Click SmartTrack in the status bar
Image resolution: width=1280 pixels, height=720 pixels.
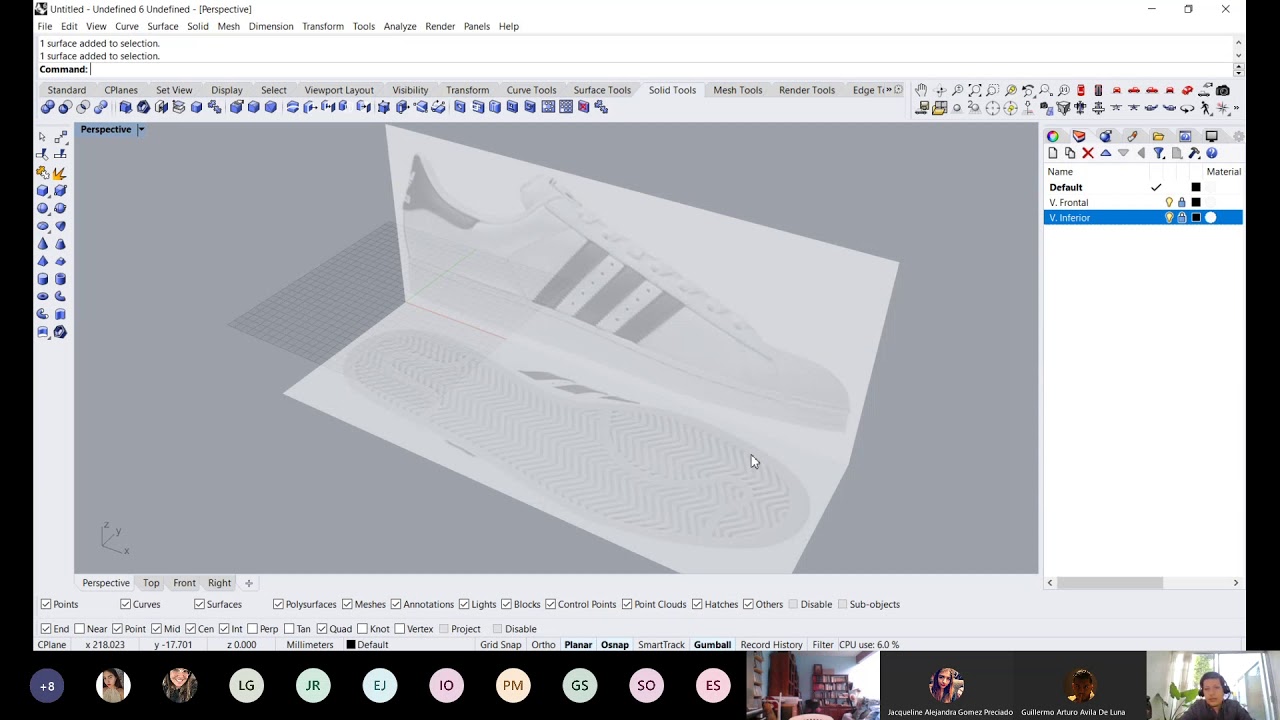pyautogui.click(x=661, y=645)
